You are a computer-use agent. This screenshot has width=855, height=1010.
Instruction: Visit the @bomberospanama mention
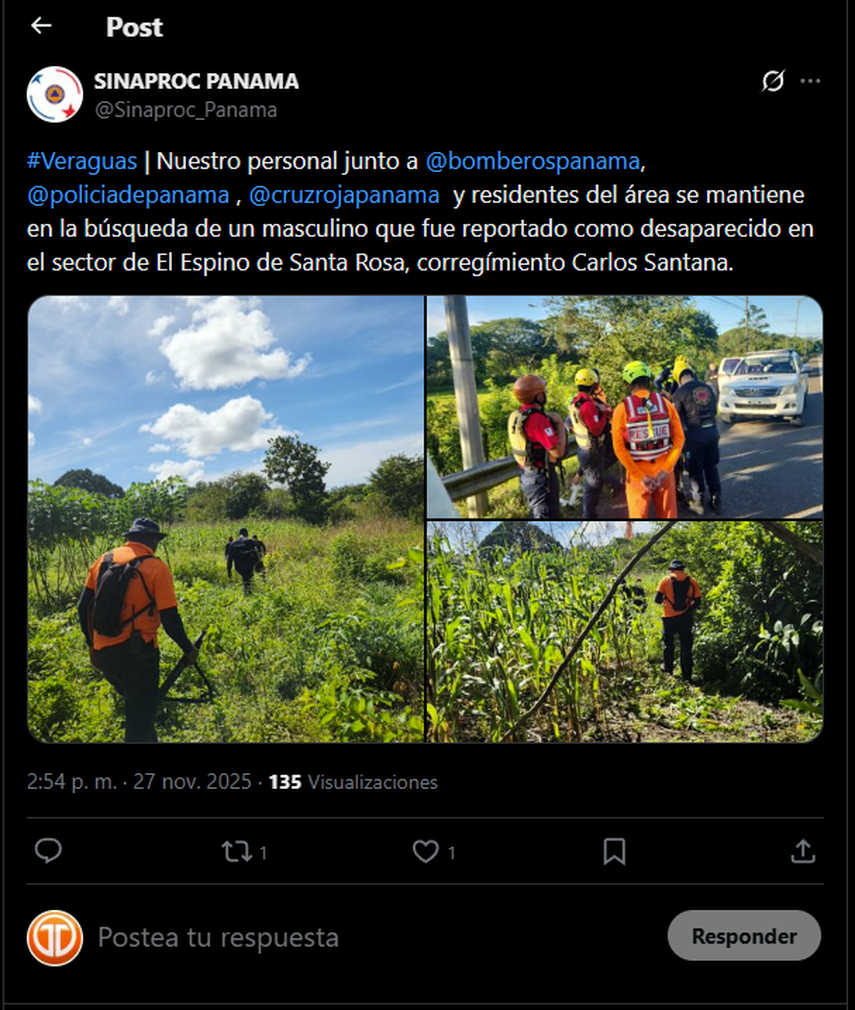(533, 161)
